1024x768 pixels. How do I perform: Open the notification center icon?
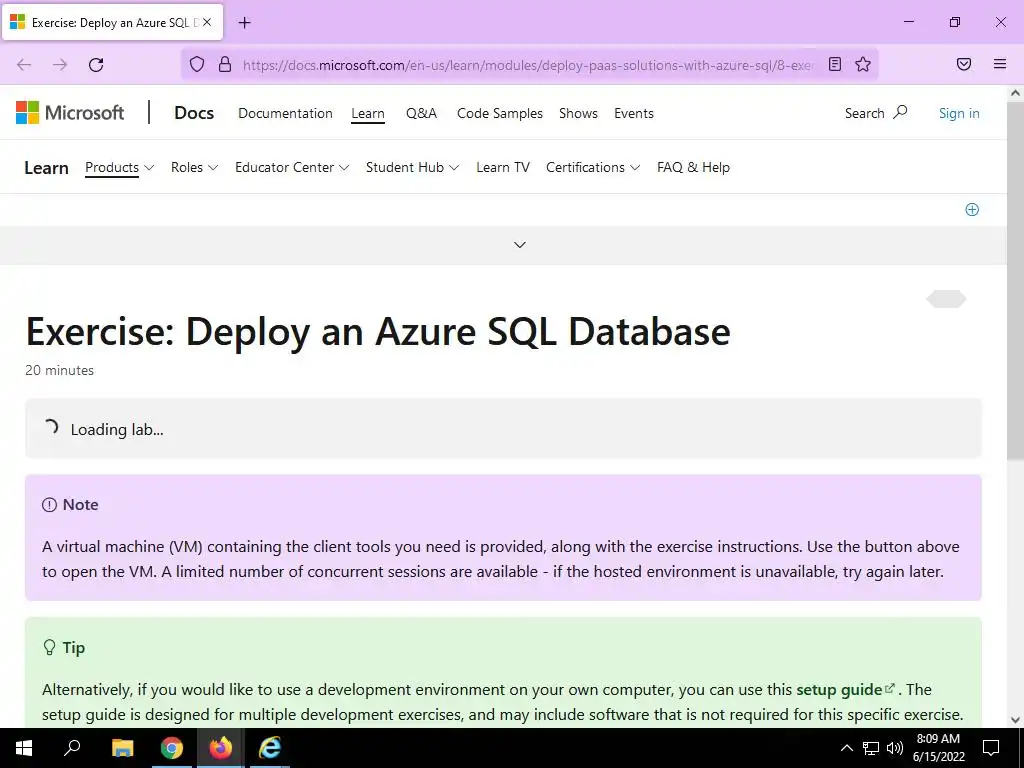[x=991, y=748]
